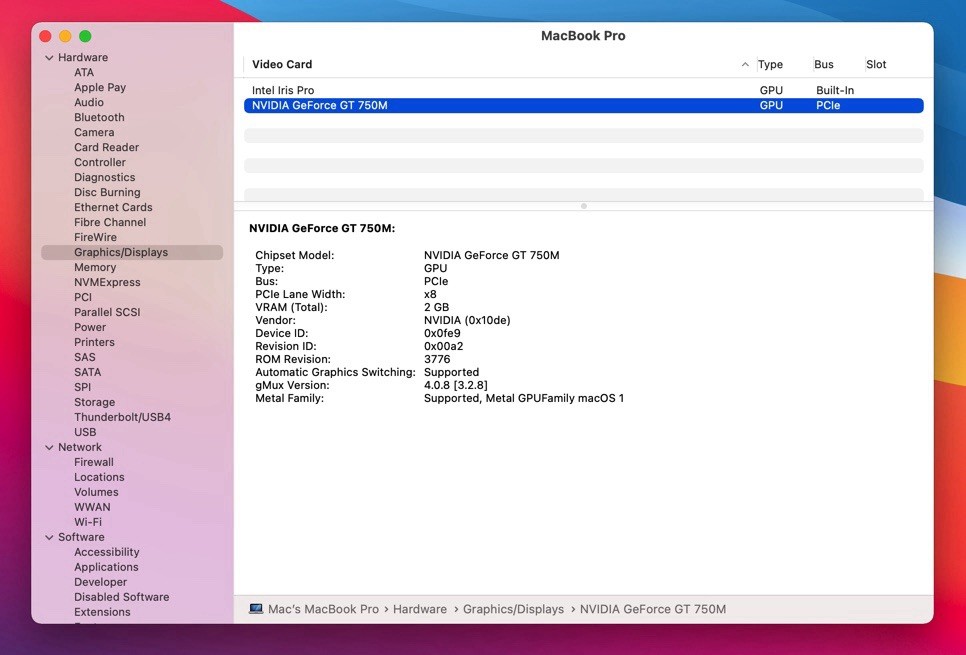
Task: Select Fibre Channel entry
Action: (x=110, y=222)
